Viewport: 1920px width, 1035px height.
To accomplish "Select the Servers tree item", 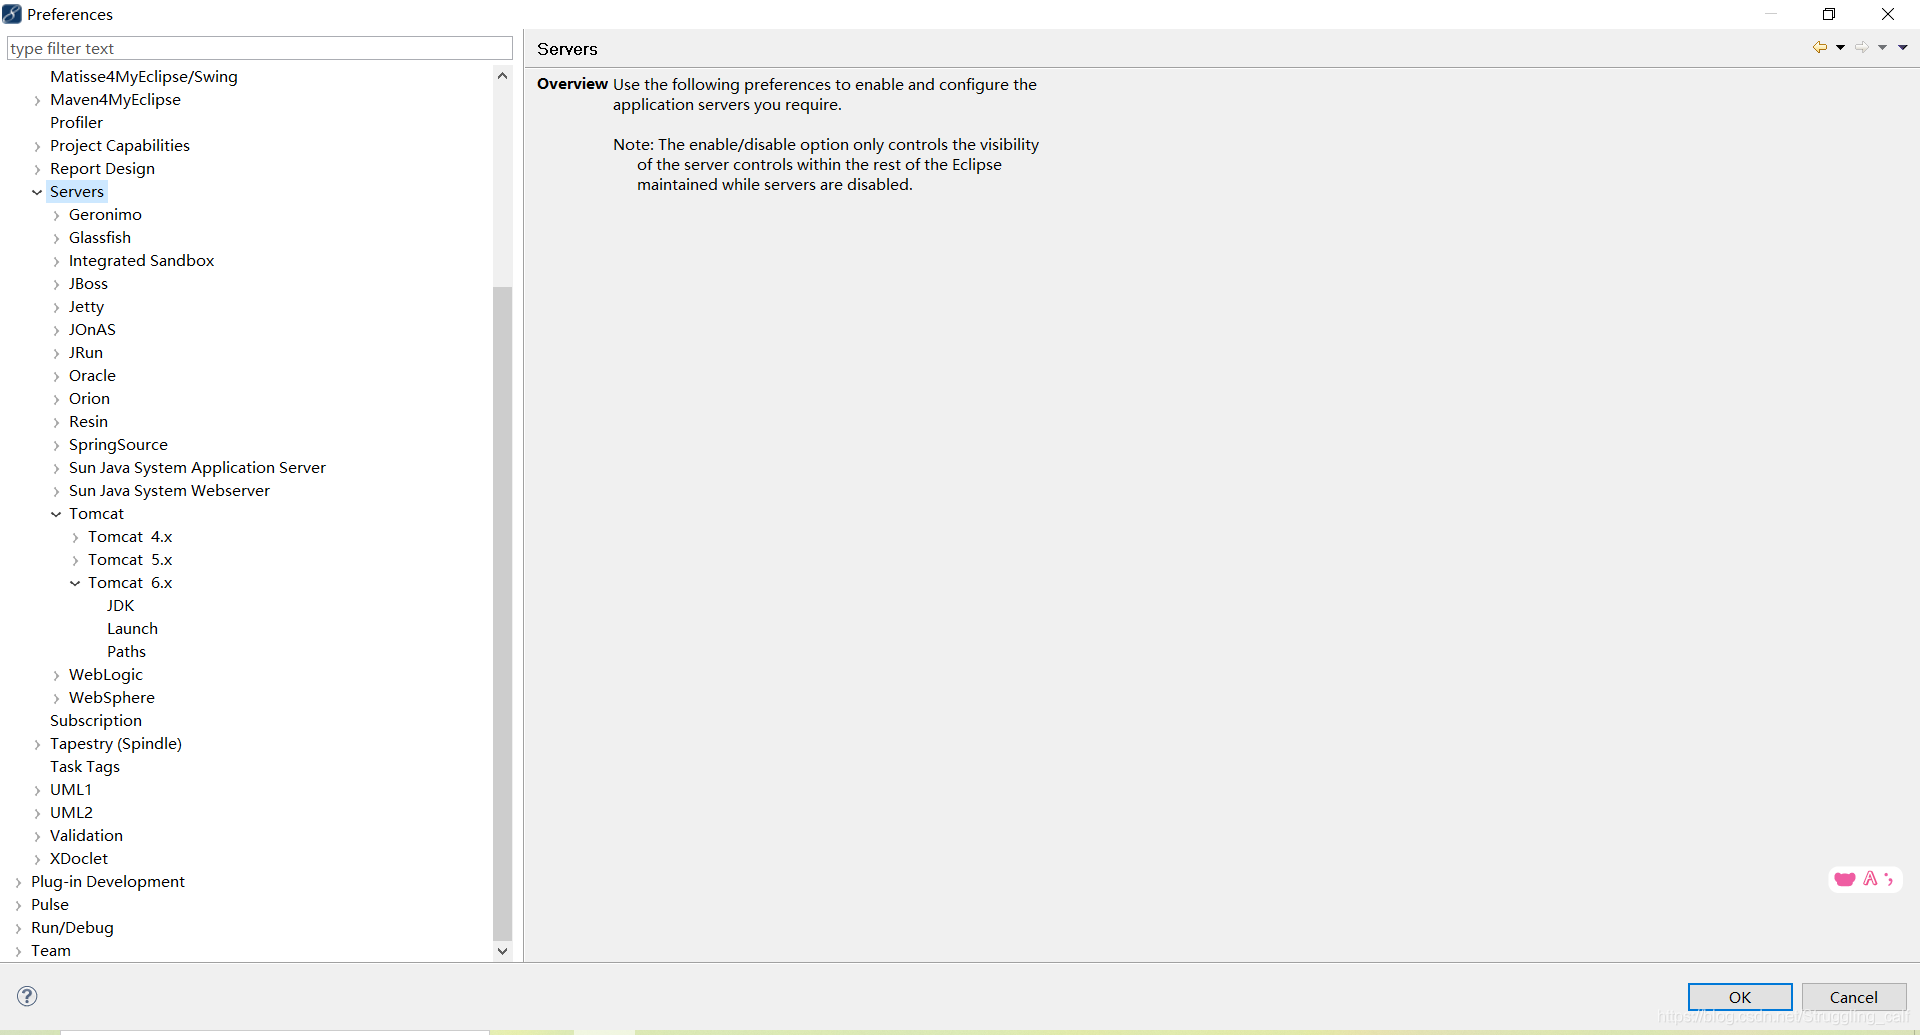I will (x=77, y=192).
